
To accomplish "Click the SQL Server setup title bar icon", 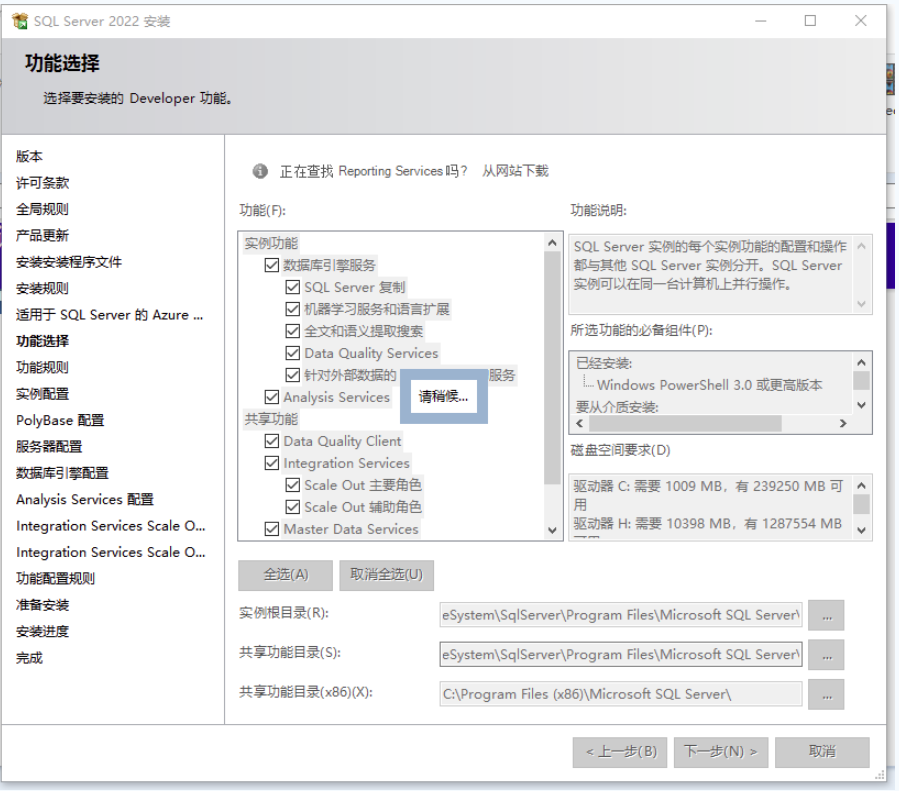I will pyautogui.click(x=20, y=21).
